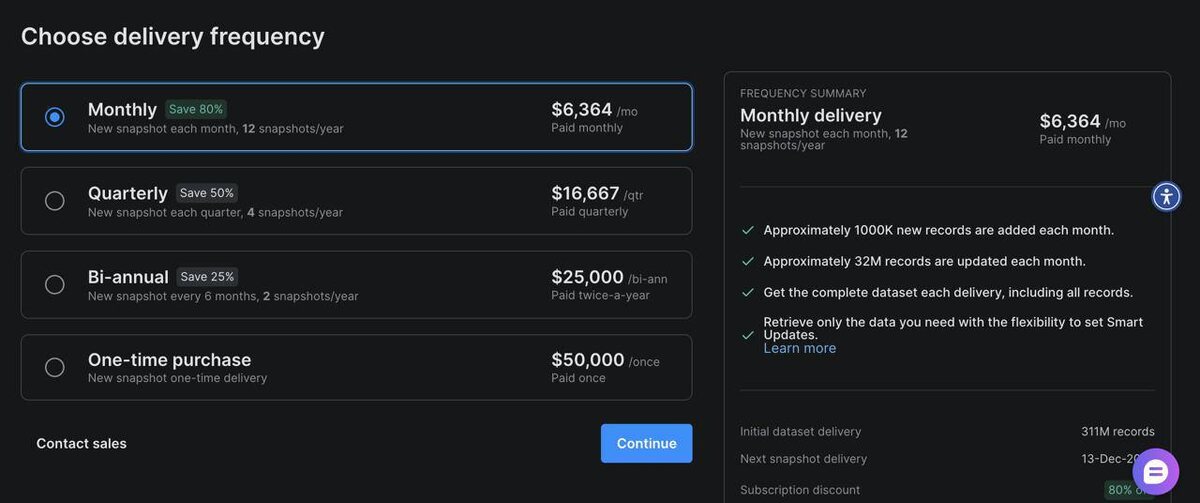Click the Monthly delivery summary heading

click(x=810, y=115)
